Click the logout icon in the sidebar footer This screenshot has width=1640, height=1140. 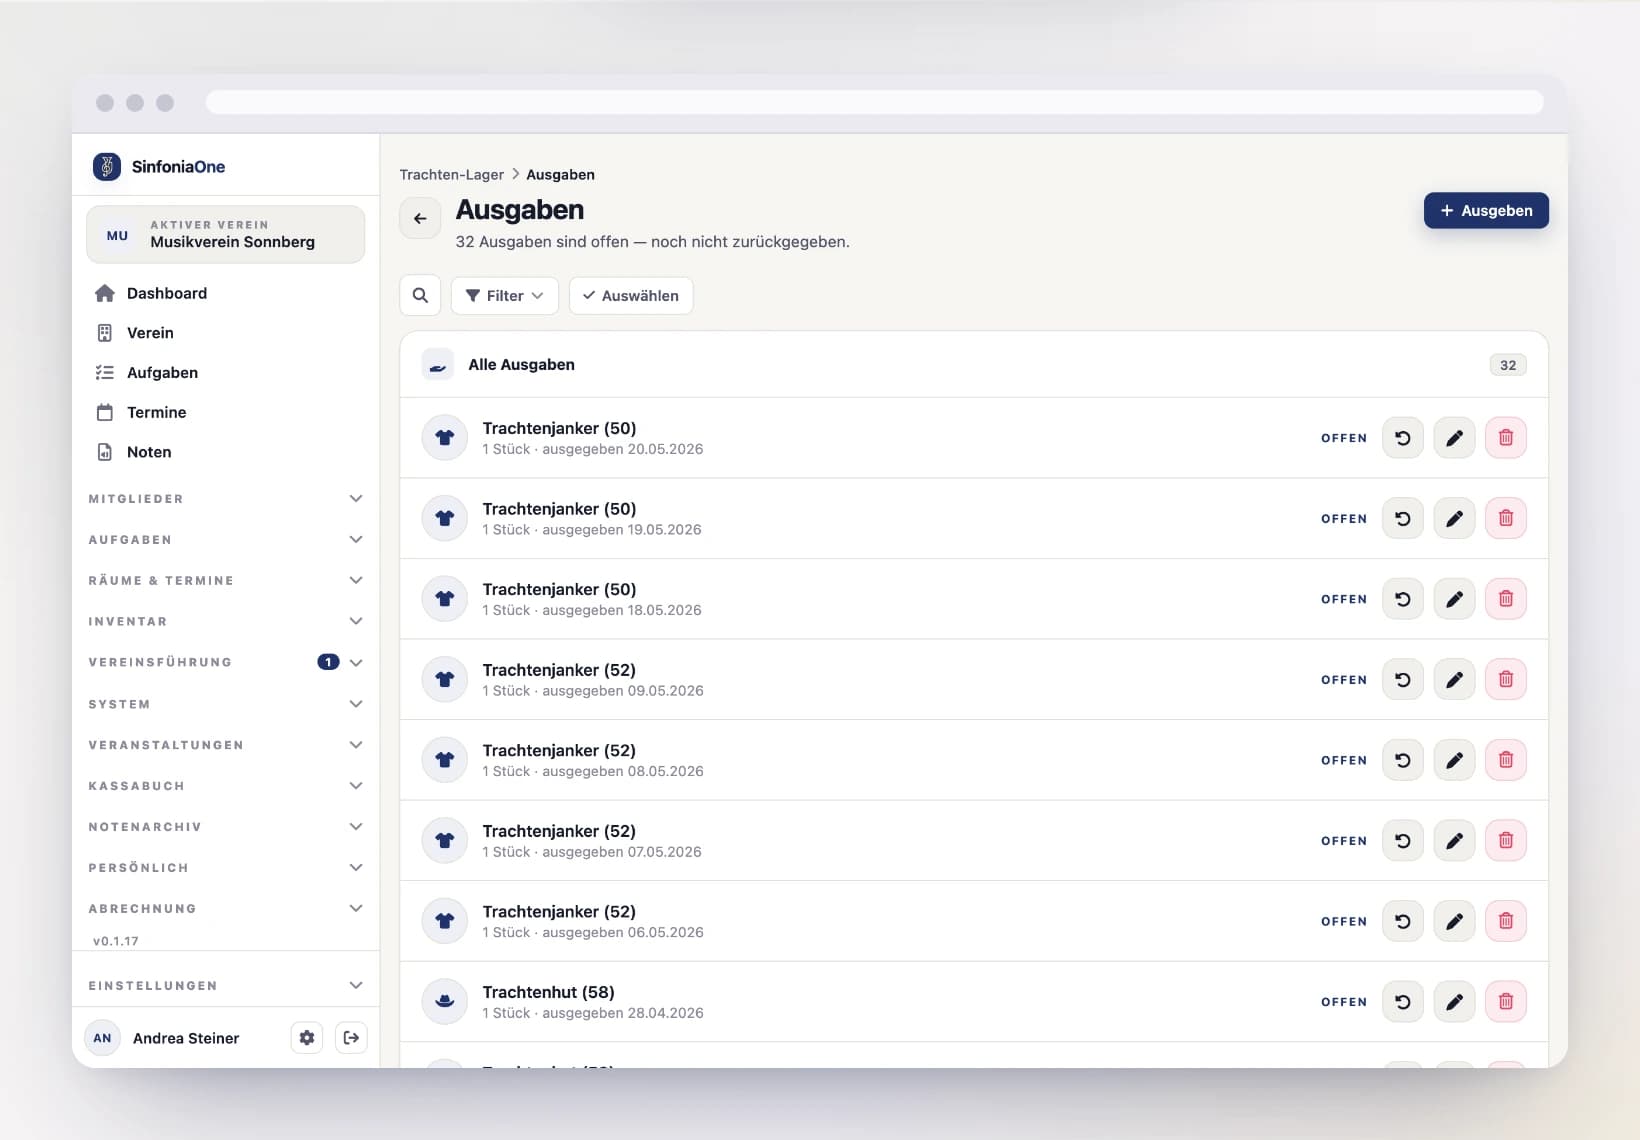click(351, 1038)
